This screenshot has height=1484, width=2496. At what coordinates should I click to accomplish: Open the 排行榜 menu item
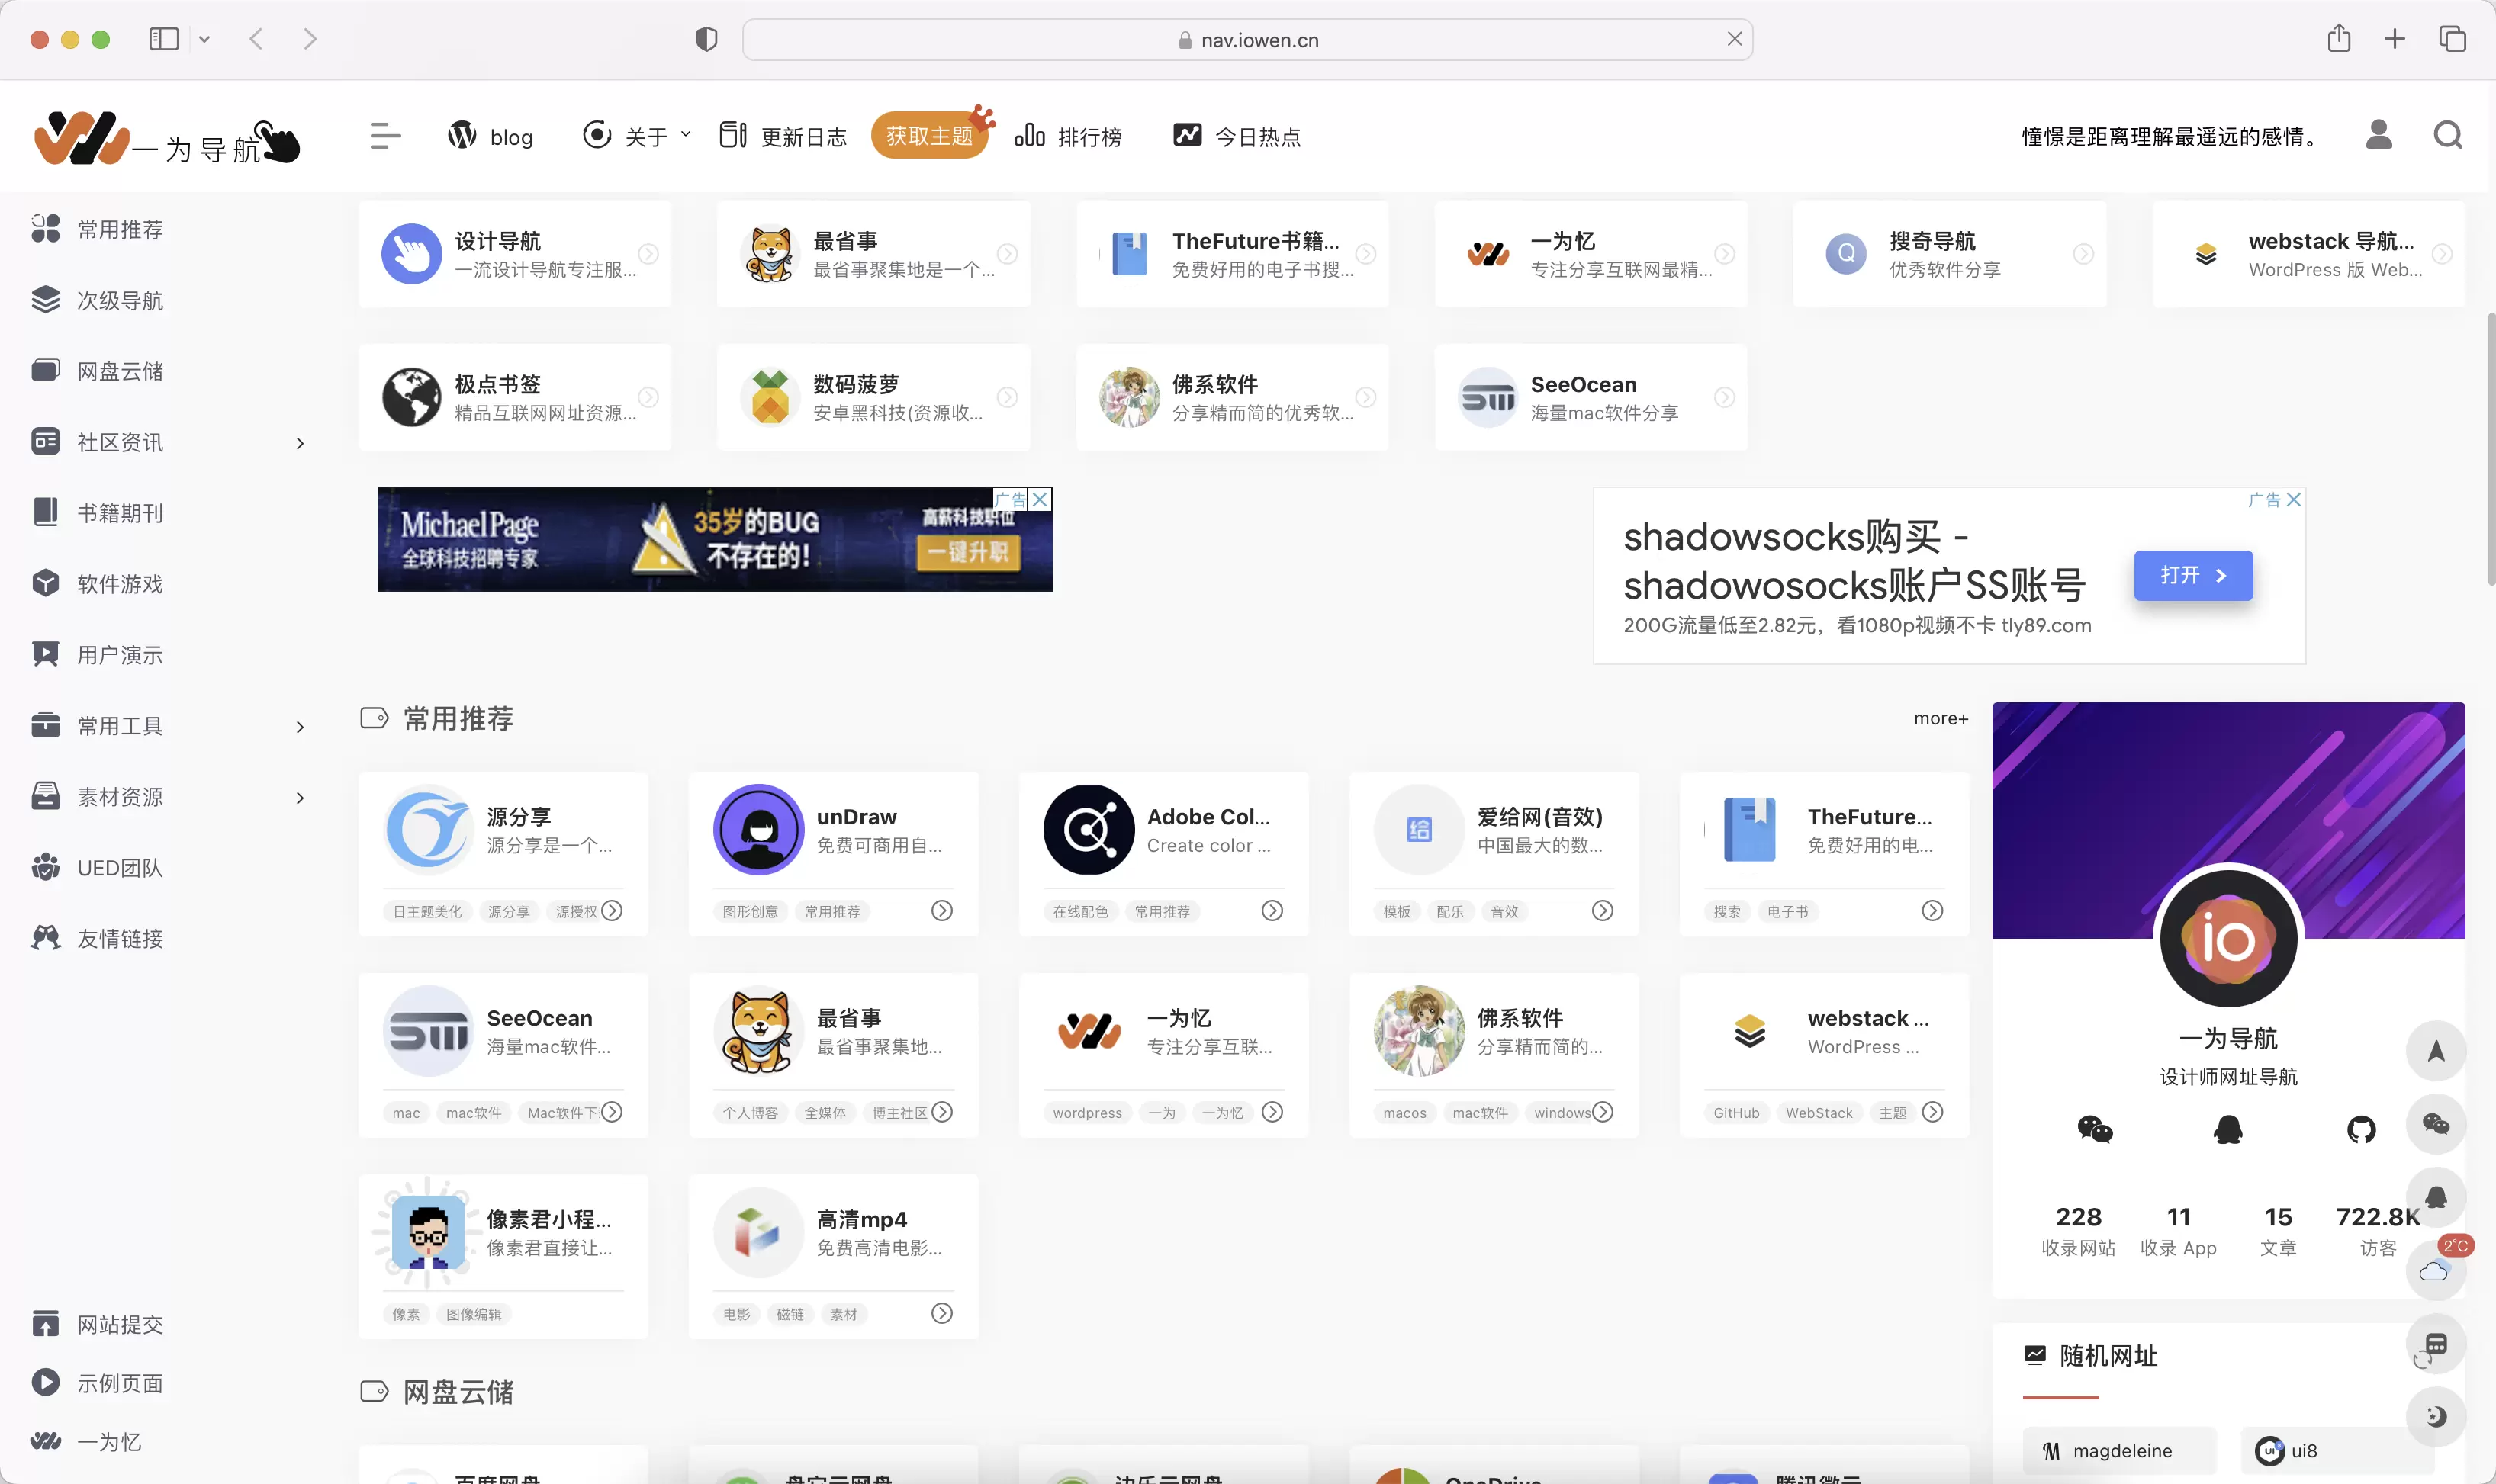(x=1068, y=135)
